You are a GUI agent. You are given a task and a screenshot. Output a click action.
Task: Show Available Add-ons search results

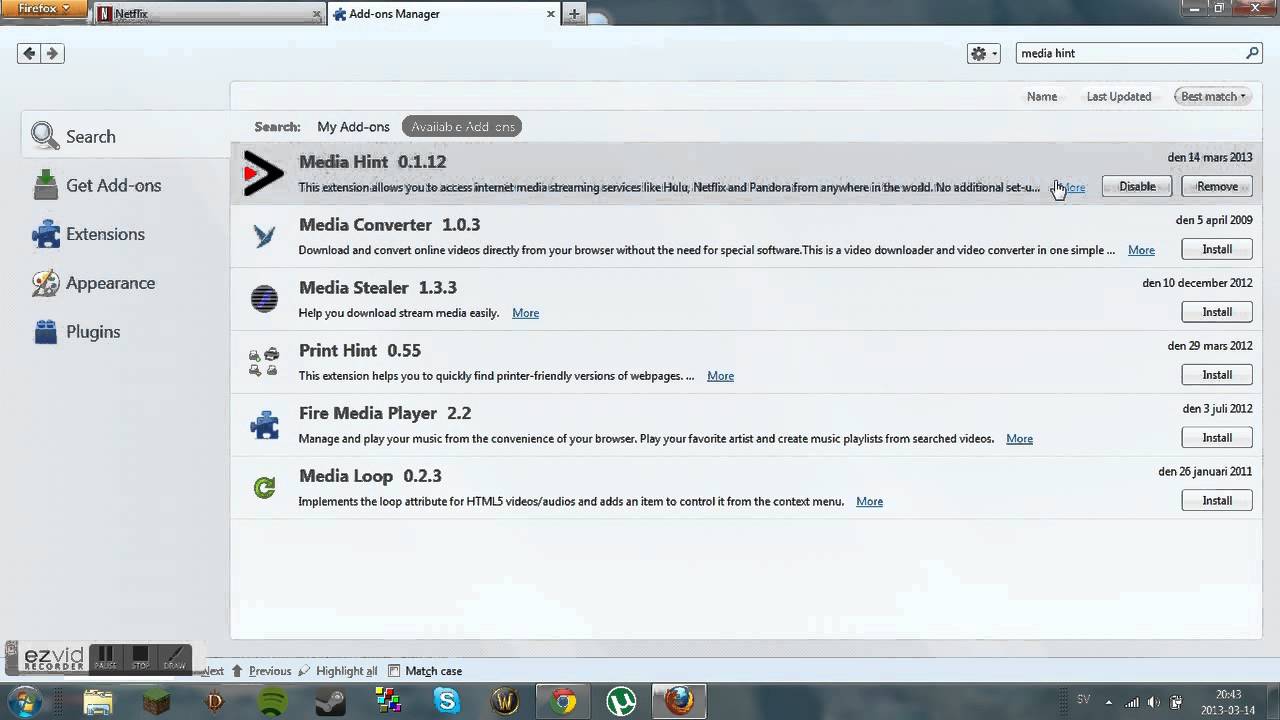(x=463, y=126)
